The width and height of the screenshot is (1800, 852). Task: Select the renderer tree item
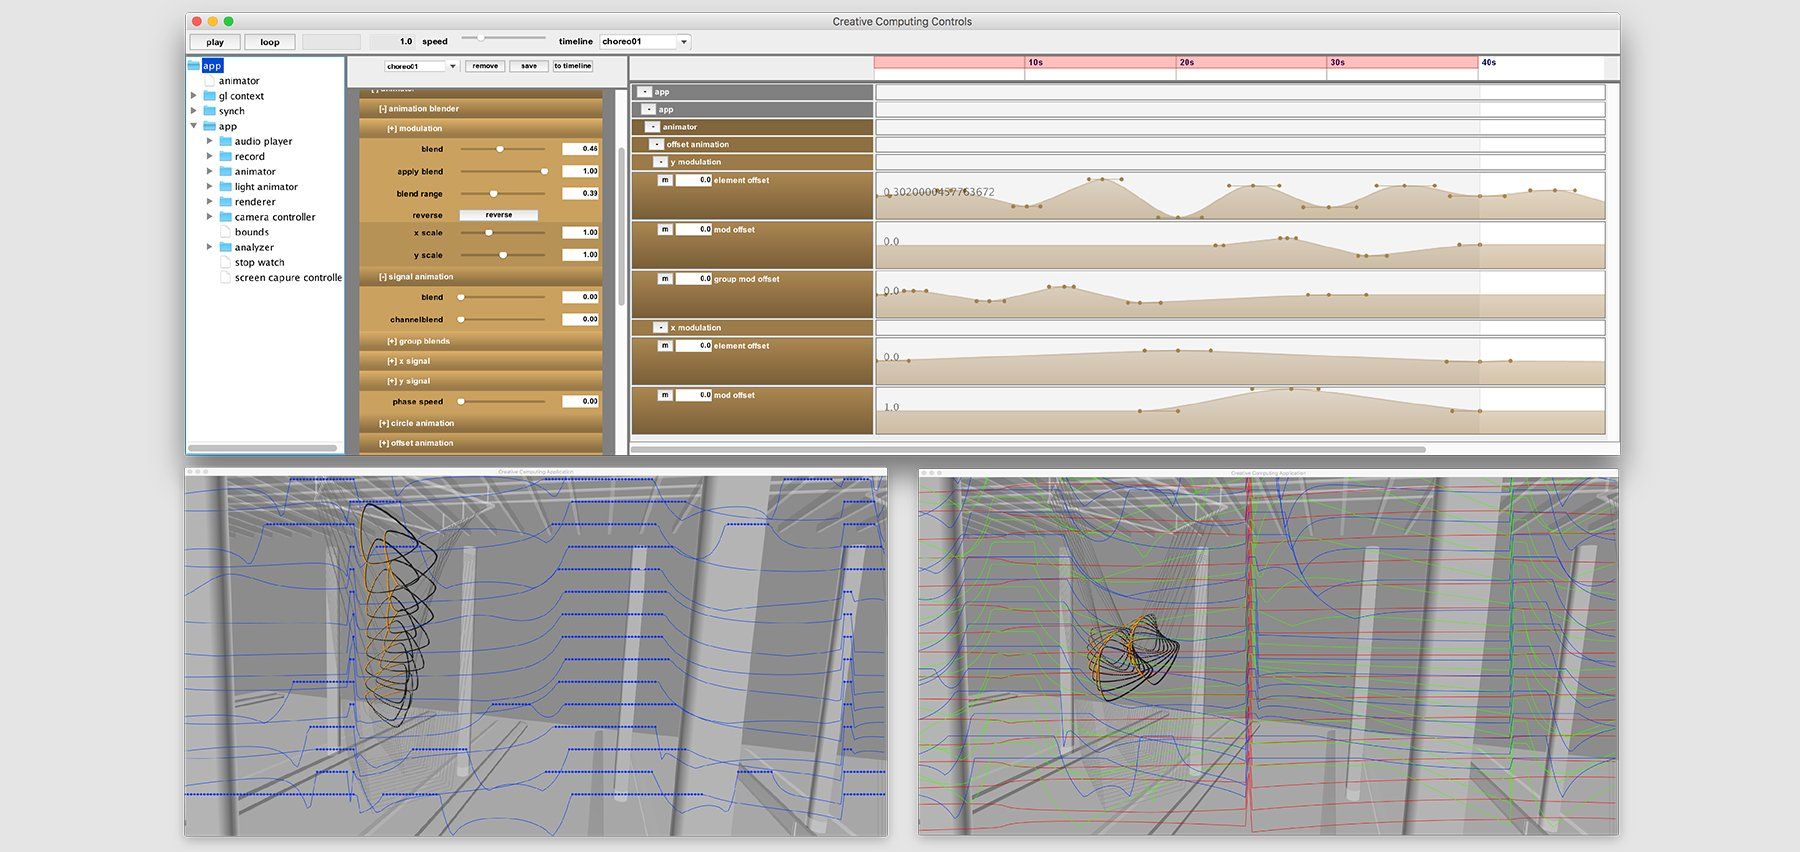tap(255, 201)
